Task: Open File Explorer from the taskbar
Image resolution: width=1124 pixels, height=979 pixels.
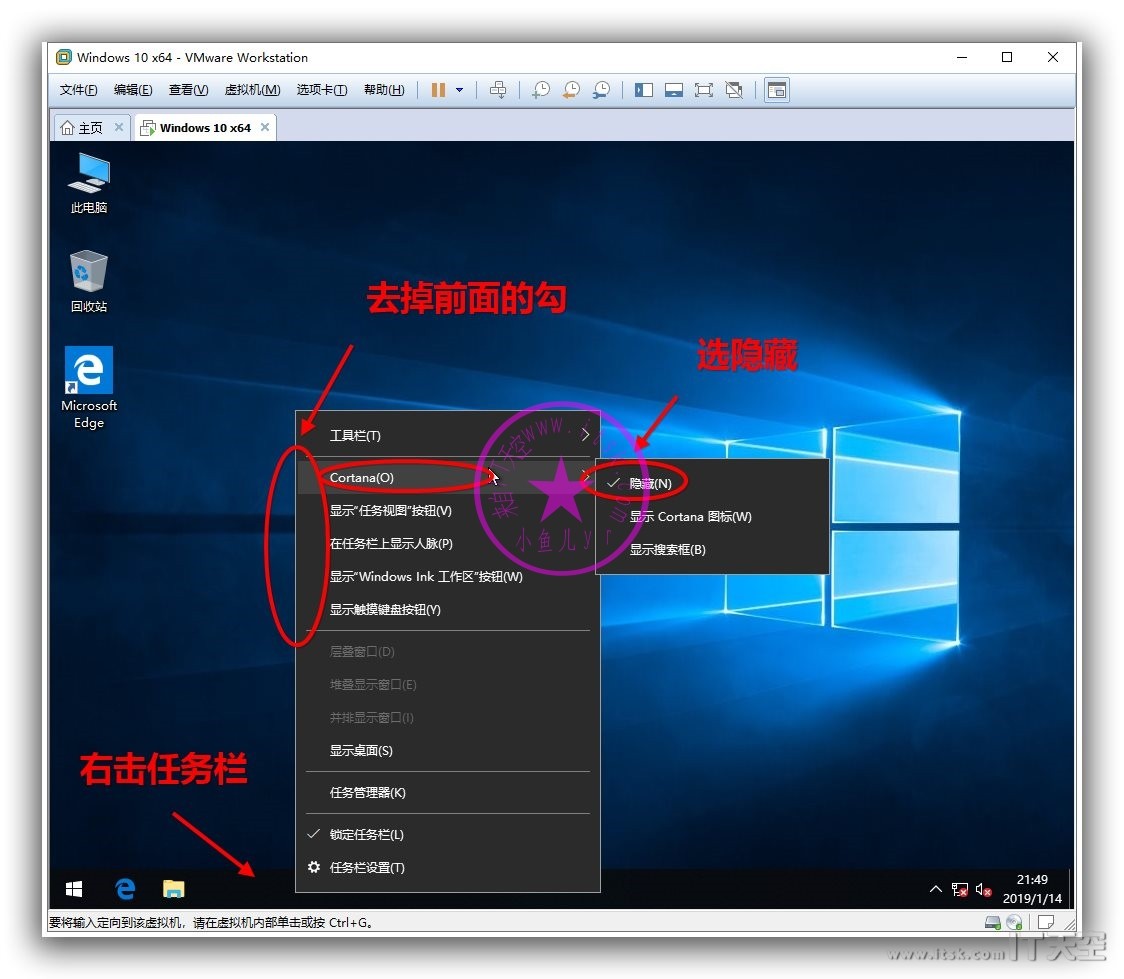Action: (x=173, y=889)
